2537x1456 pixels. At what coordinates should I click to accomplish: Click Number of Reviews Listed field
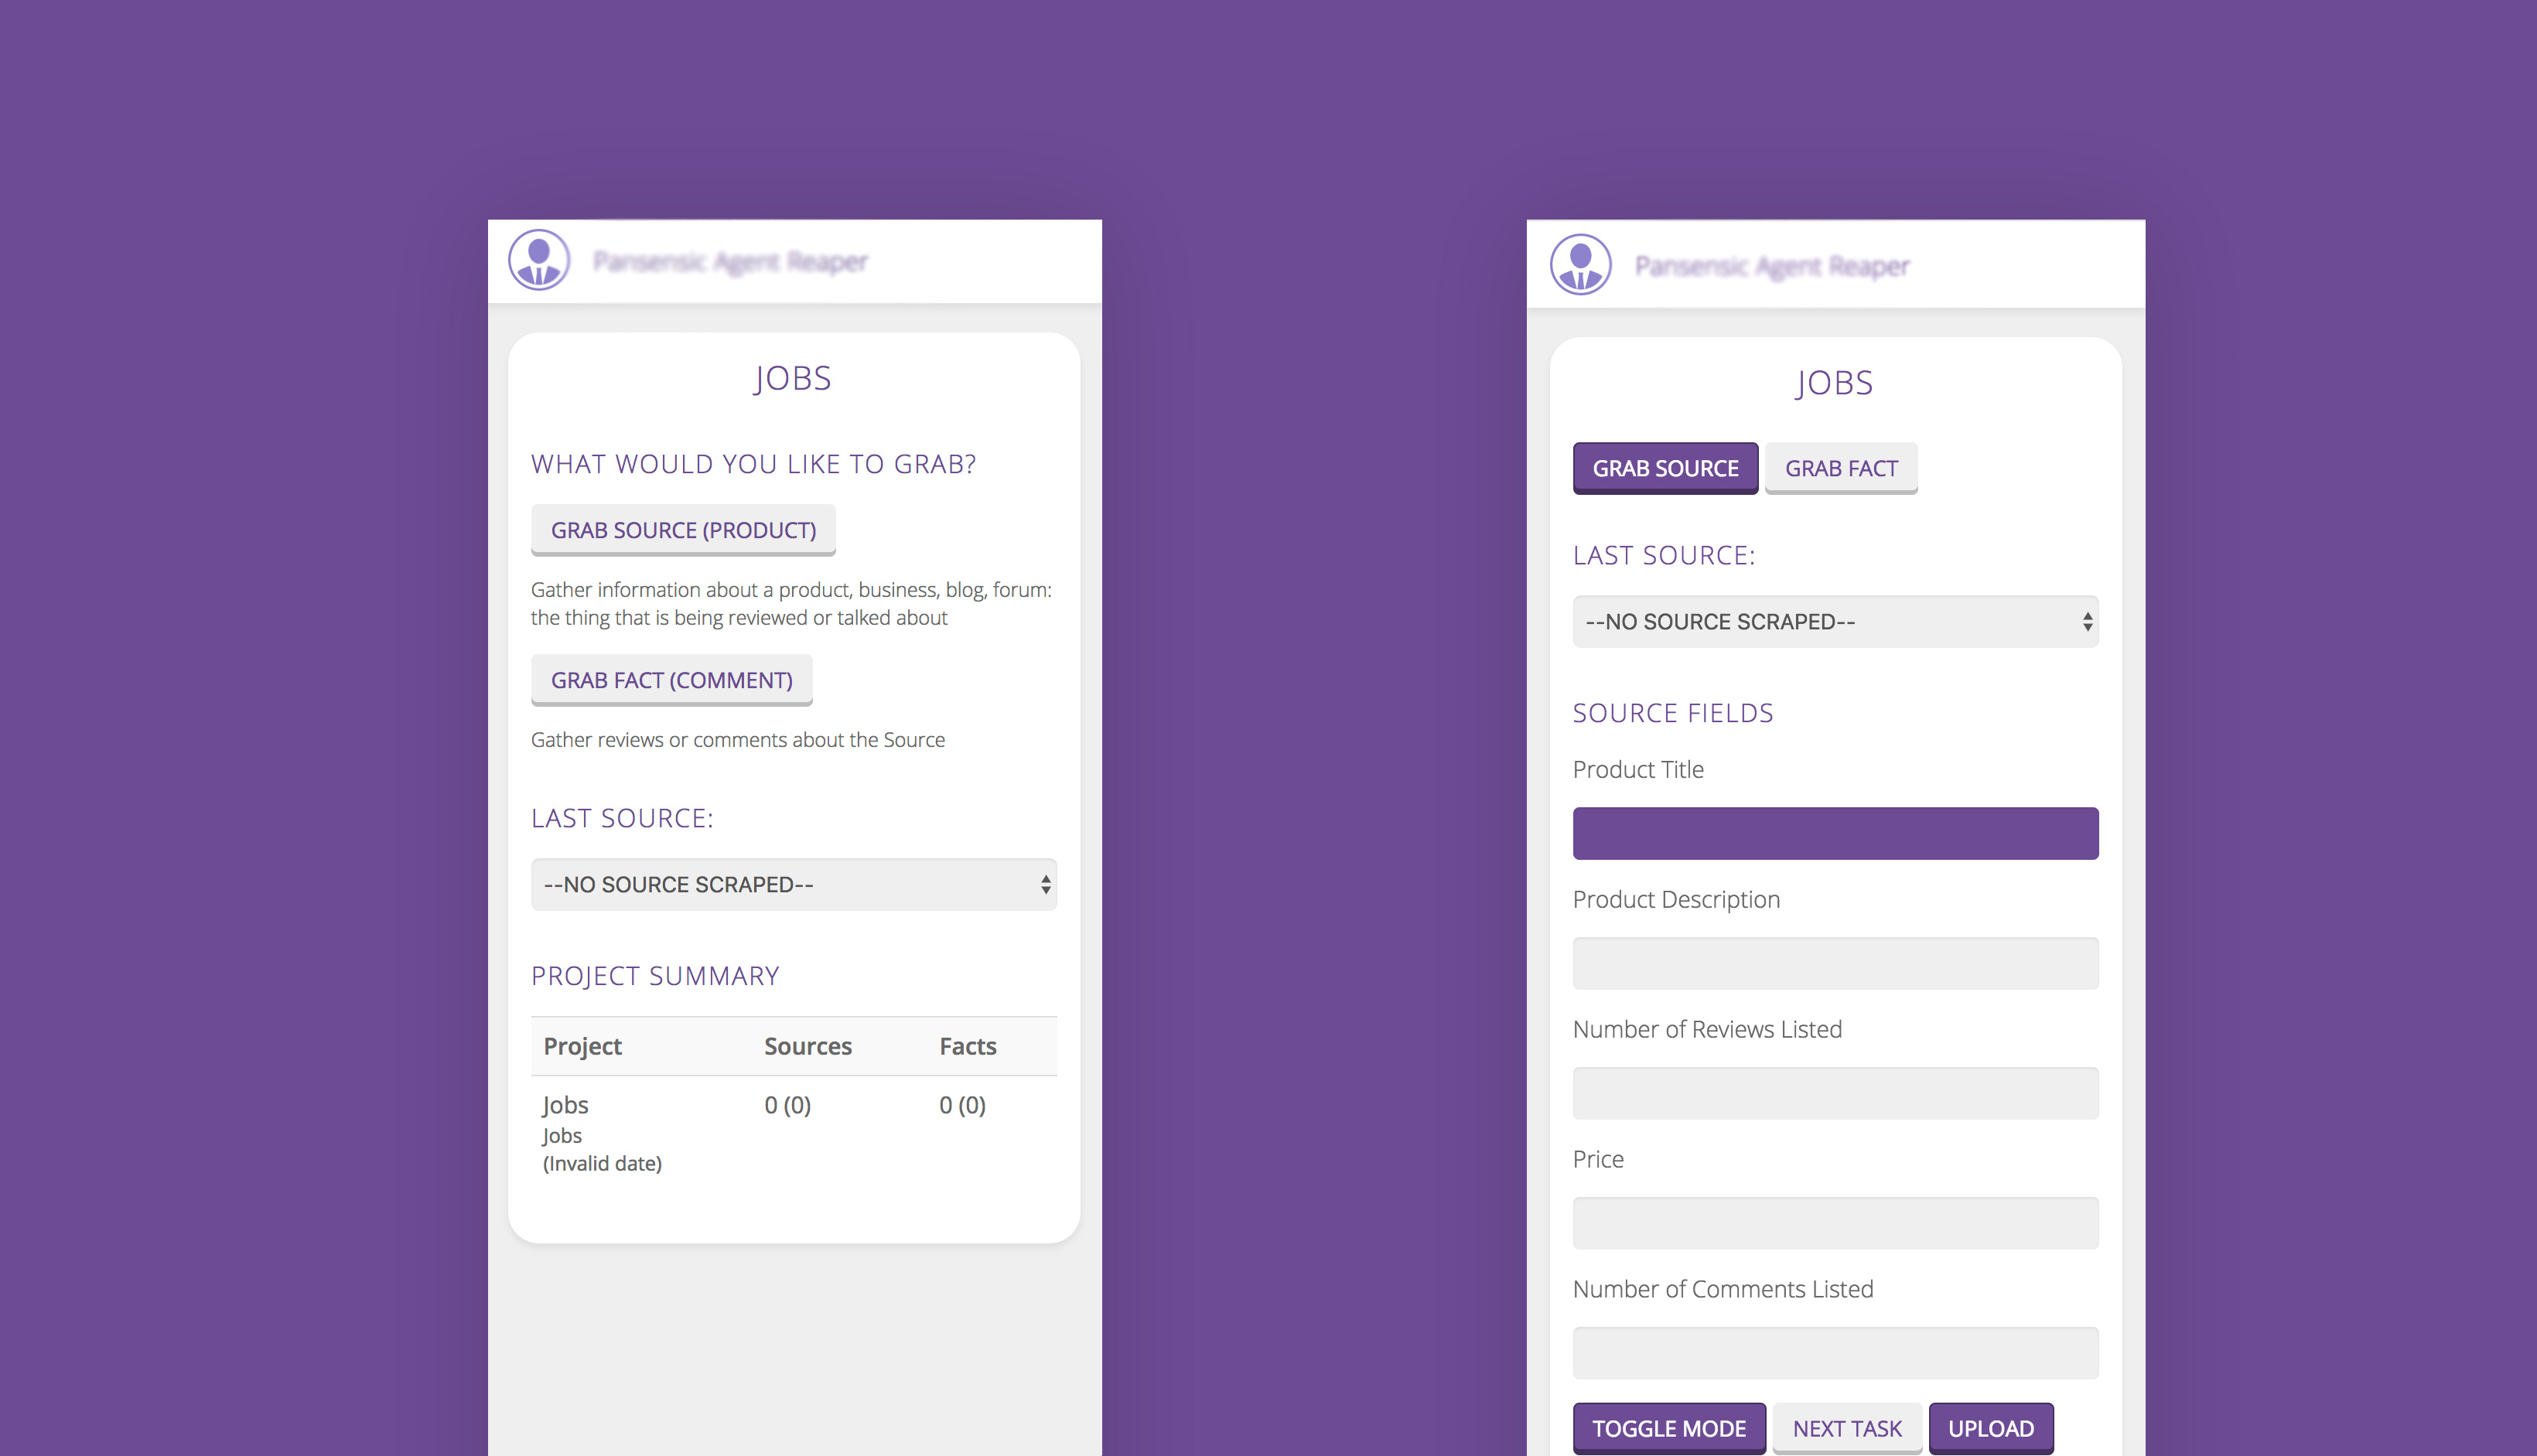coord(1835,1093)
